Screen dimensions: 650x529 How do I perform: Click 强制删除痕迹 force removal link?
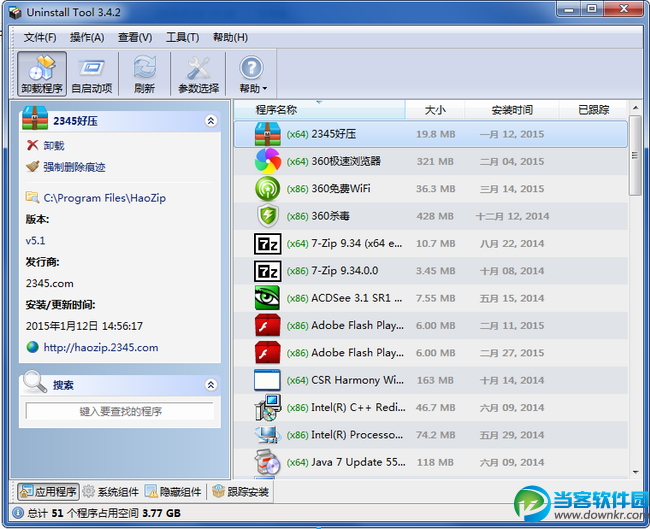(74, 167)
